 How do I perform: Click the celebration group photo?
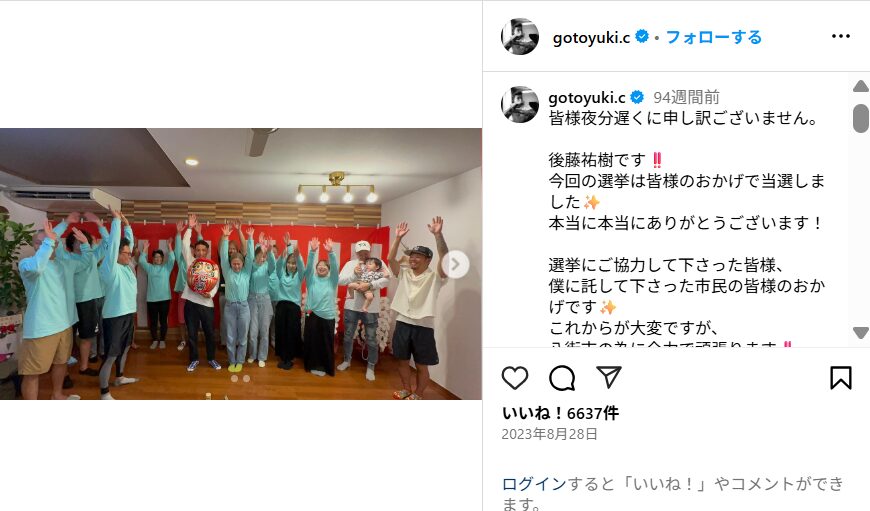click(x=241, y=264)
